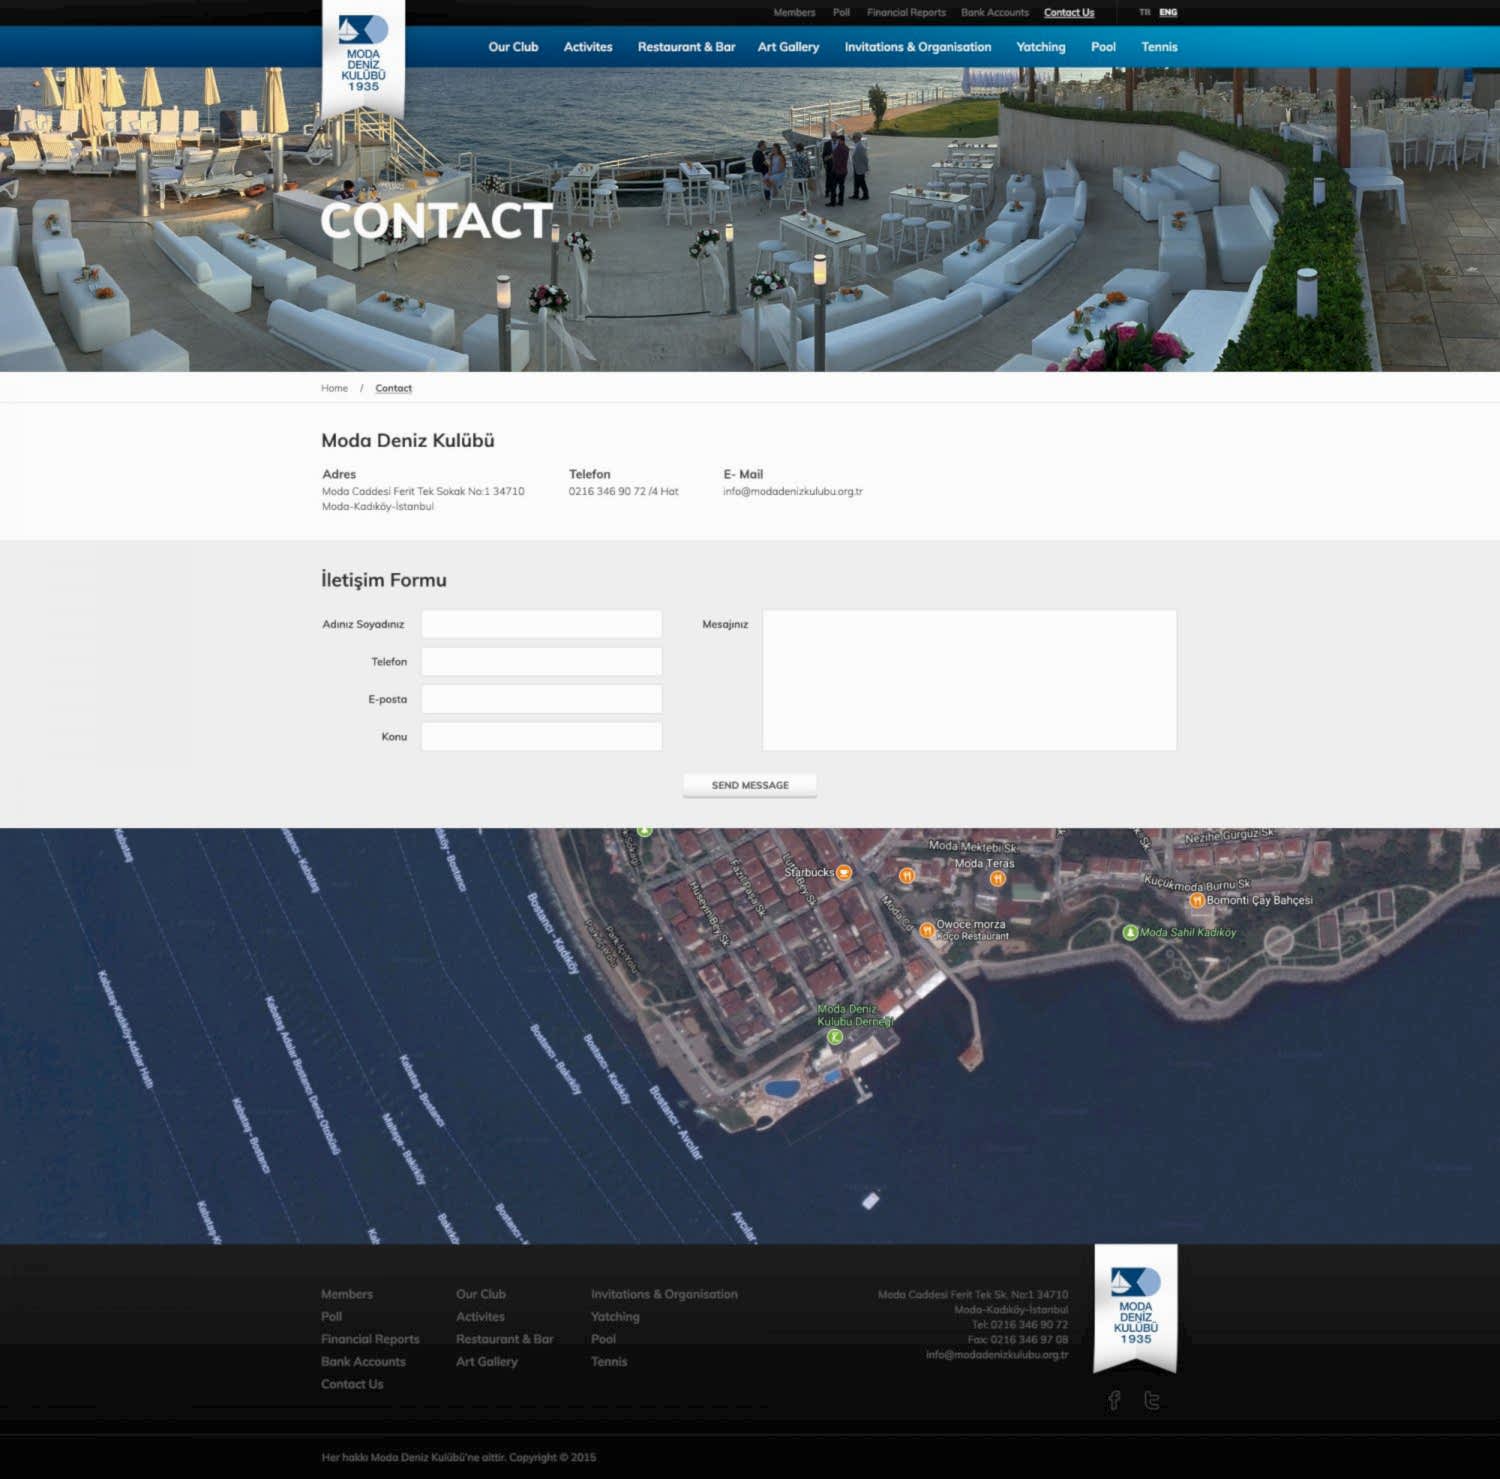Go to Invitations & Organisation in navigation bar

[x=917, y=47]
